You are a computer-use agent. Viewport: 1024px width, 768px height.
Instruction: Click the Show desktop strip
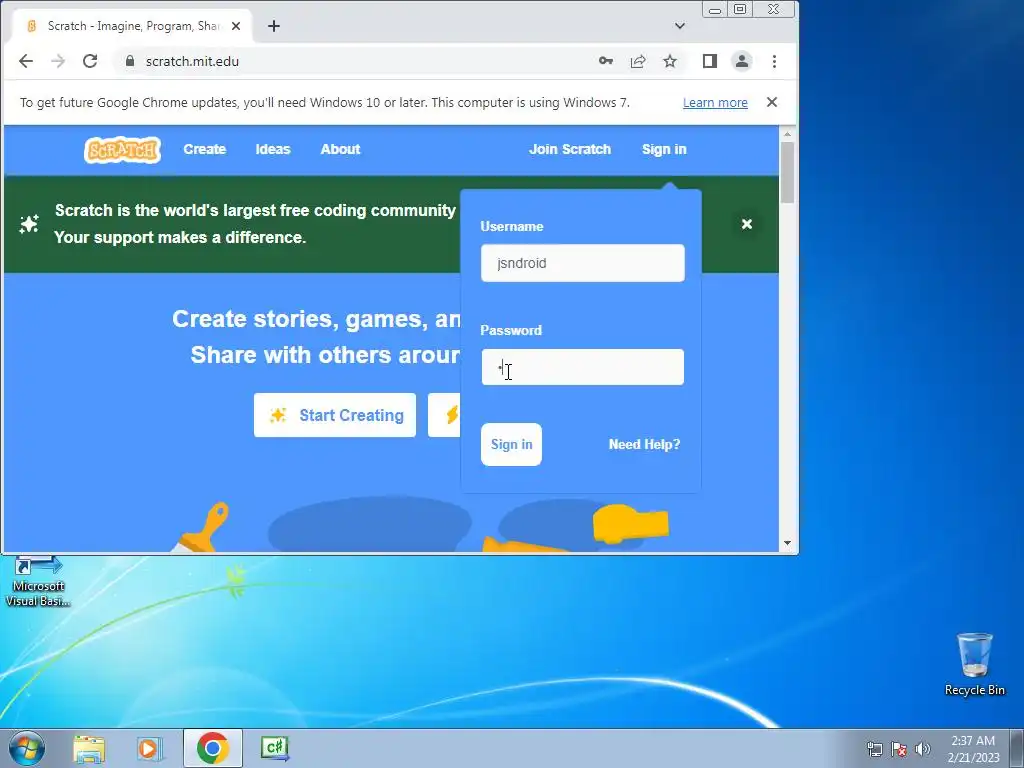pos(1017,748)
